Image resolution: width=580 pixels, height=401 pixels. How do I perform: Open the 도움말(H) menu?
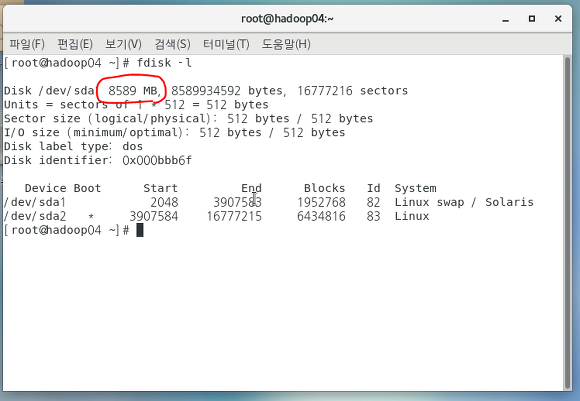click(x=286, y=44)
